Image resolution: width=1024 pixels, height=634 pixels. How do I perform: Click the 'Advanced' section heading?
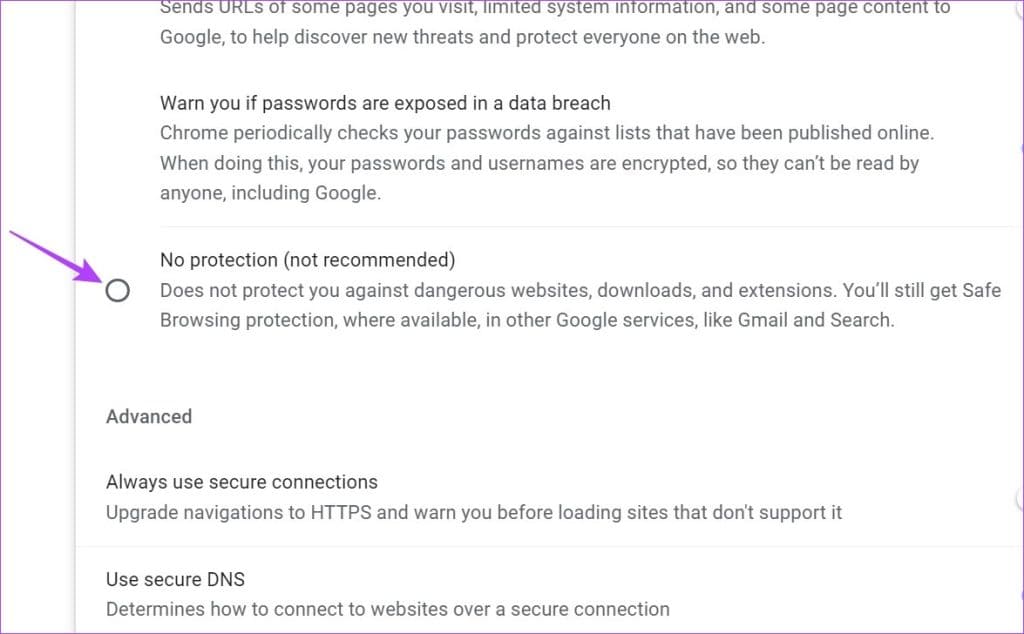148,416
